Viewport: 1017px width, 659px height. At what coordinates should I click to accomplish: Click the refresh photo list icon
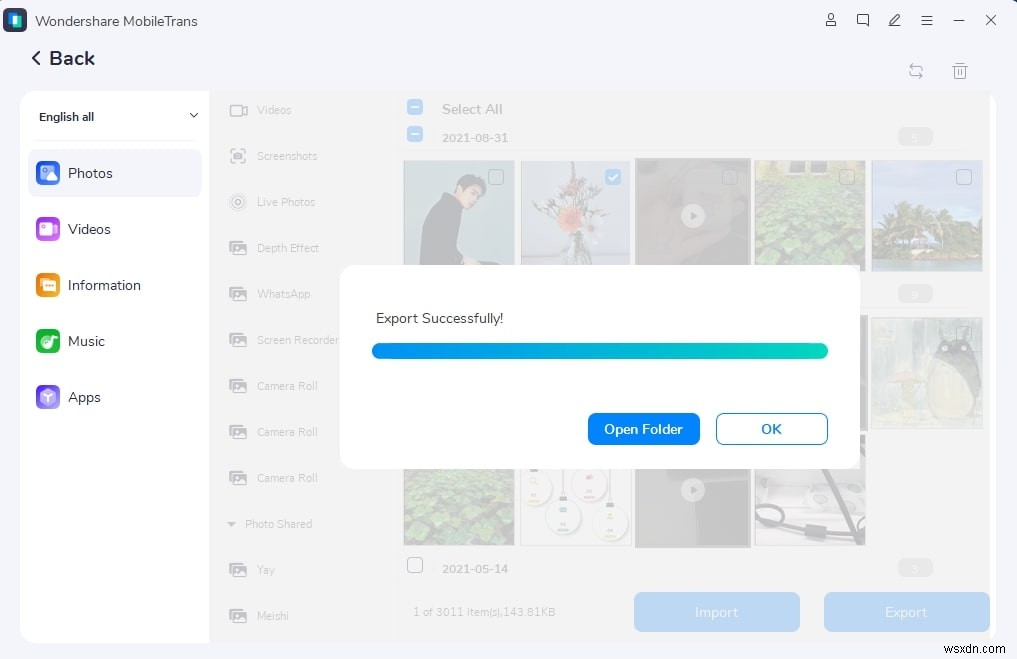click(x=915, y=71)
